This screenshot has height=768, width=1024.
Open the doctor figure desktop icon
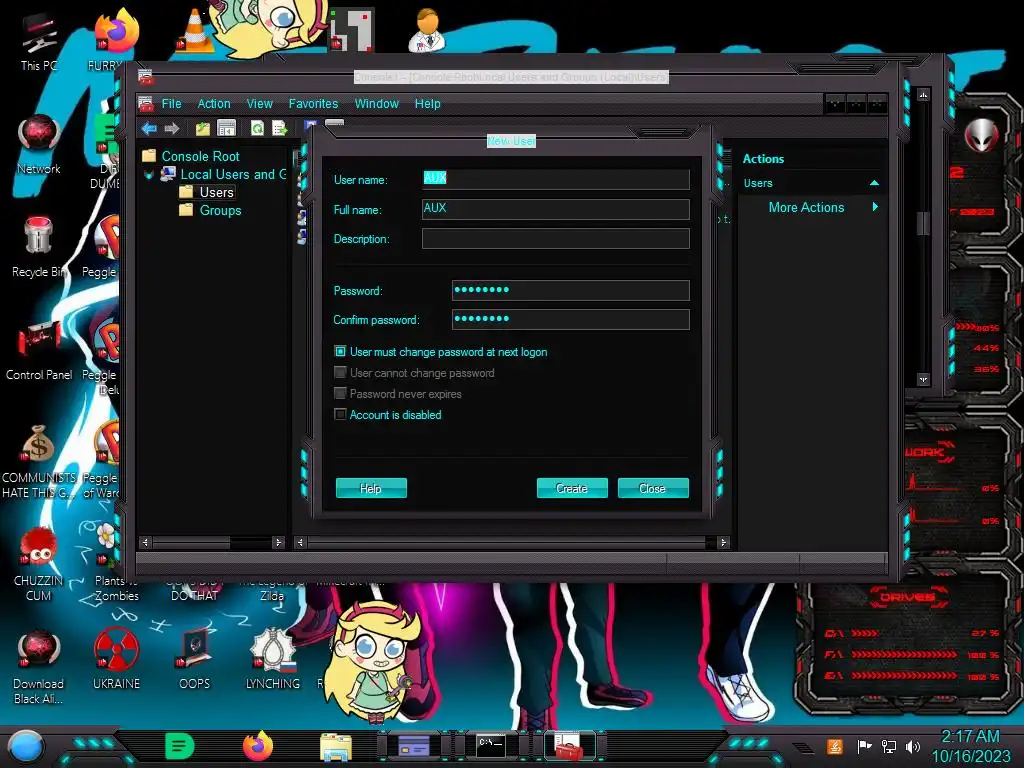427,30
